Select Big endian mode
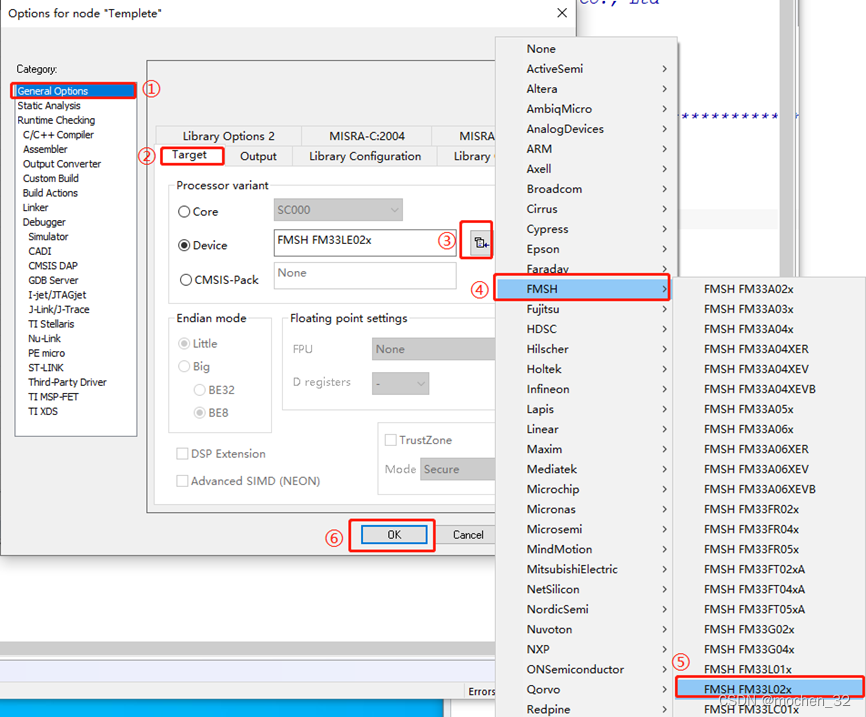Viewport: 866px width, 717px height. coord(184,366)
